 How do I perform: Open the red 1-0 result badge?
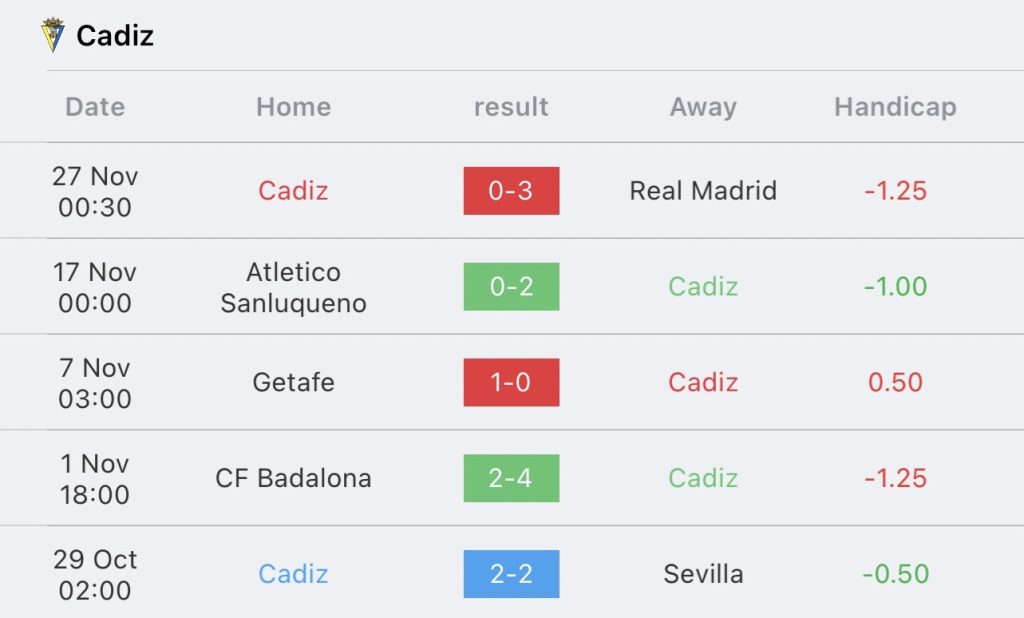511,382
